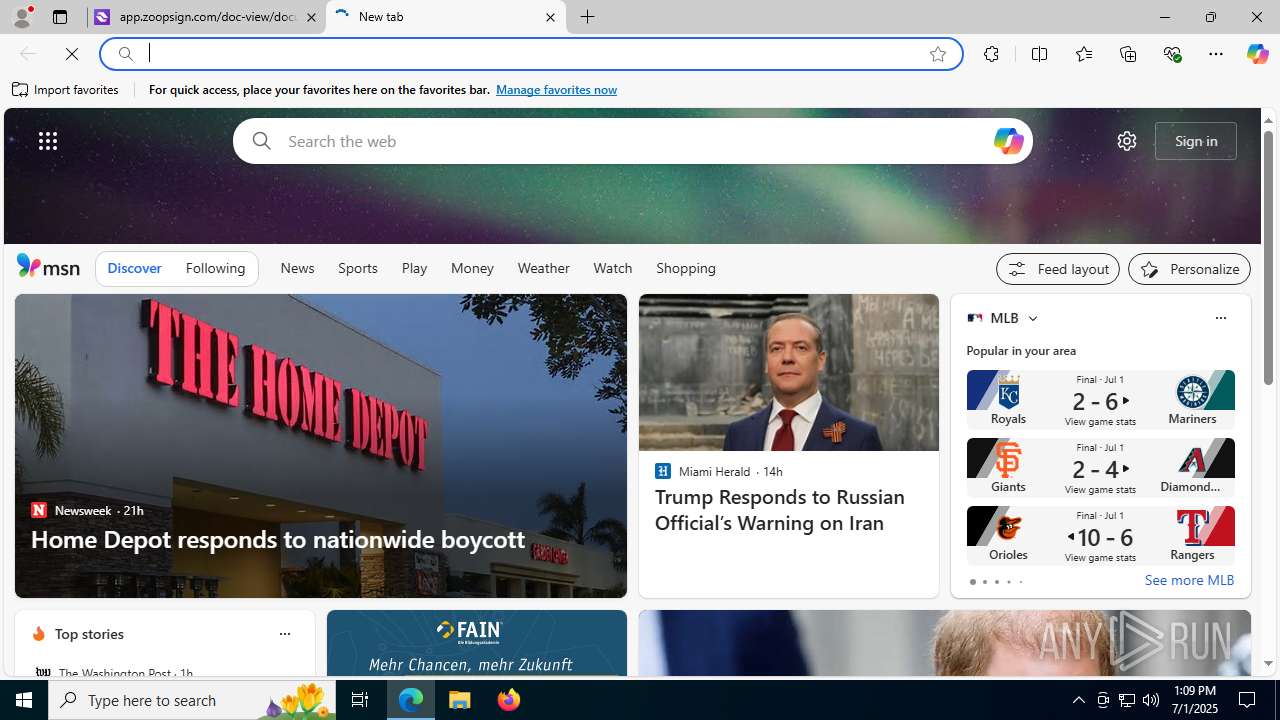Viewport: 1280px width, 720px height.
Task: Click See more MLB link
Action: 1189,580
